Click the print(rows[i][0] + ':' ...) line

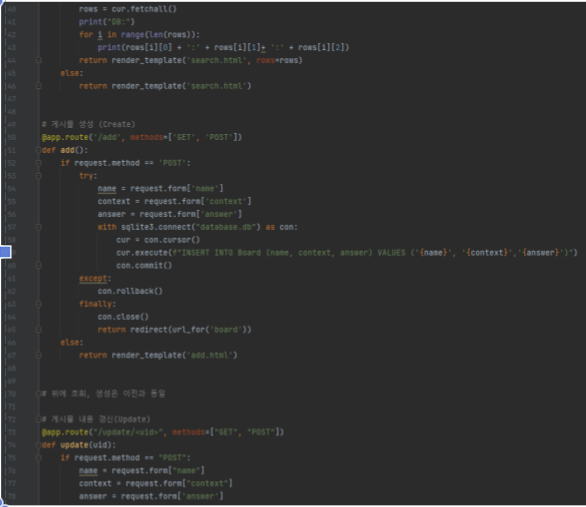(x=223, y=47)
